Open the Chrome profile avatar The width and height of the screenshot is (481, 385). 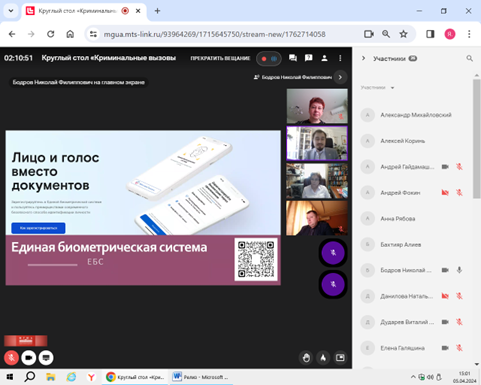click(x=450, y=34)
